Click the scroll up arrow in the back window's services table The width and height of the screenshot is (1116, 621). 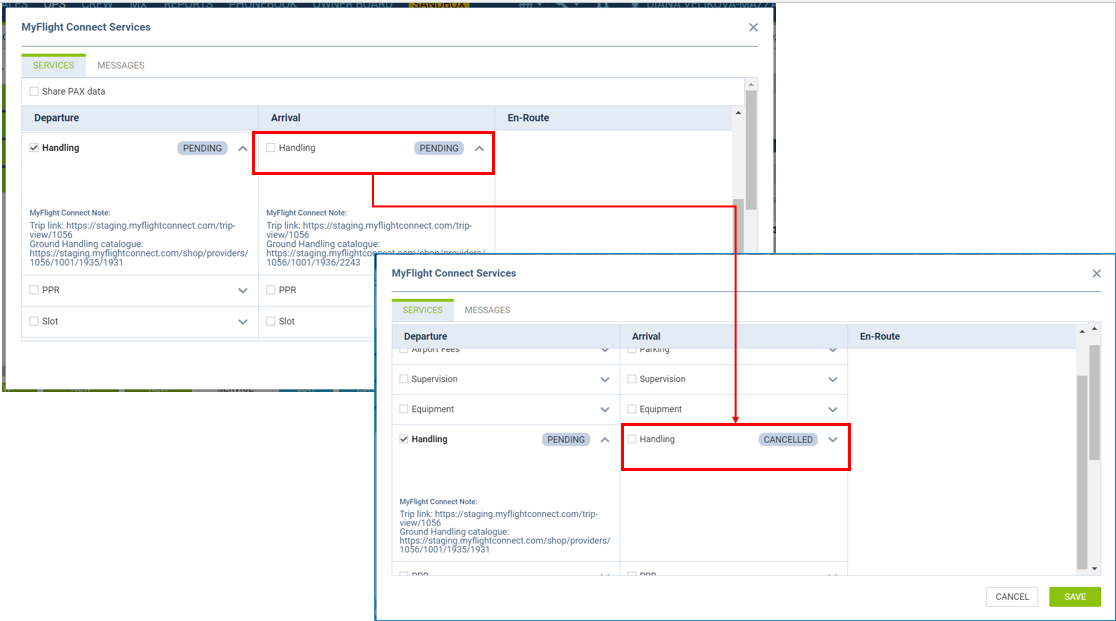738,113
